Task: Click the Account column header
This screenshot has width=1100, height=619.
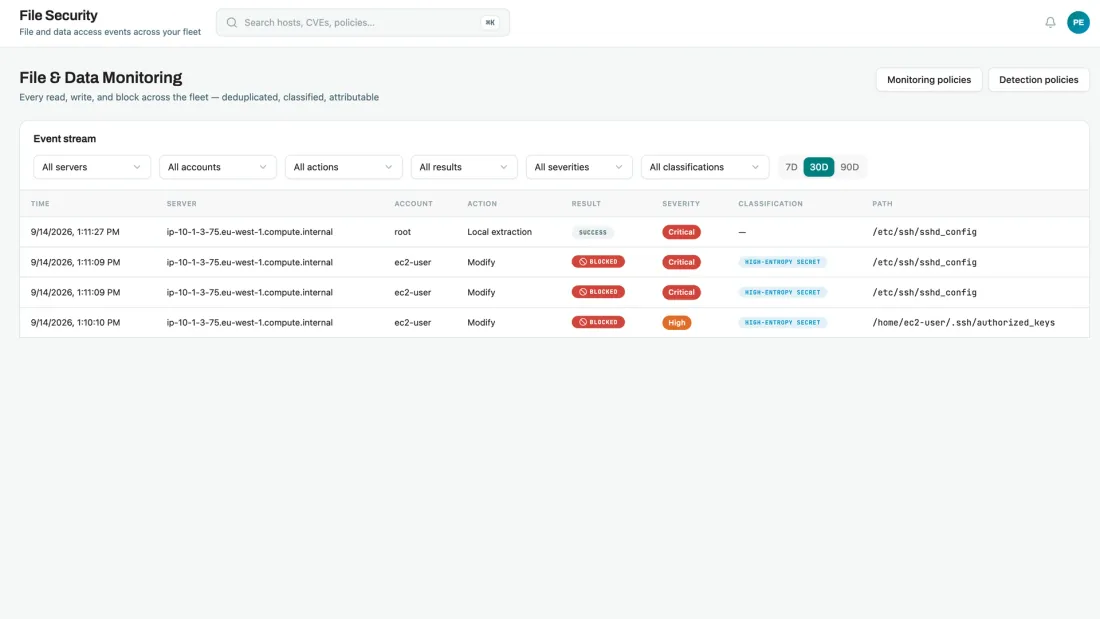Action: tap(413, 204)
